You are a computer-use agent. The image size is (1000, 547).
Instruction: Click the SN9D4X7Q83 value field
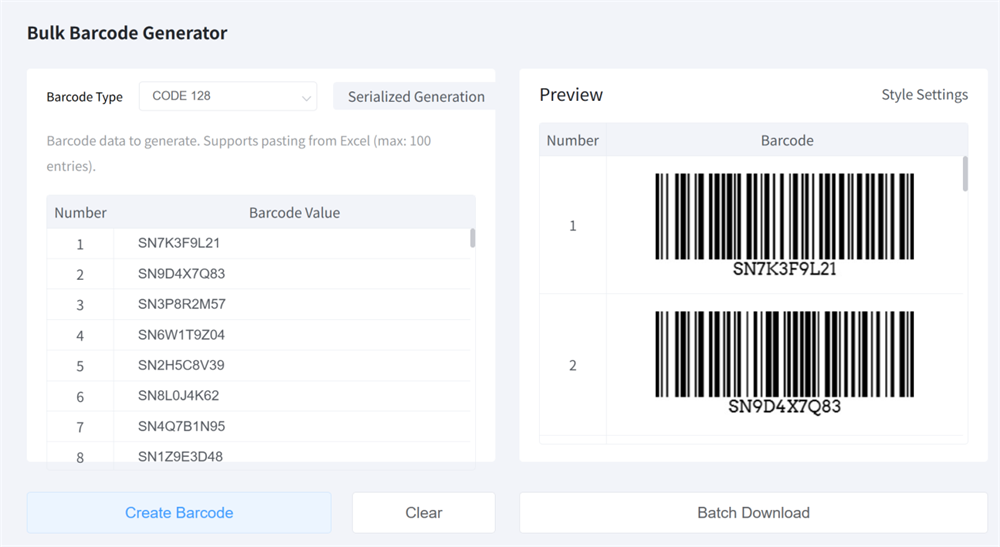[181, 274]
